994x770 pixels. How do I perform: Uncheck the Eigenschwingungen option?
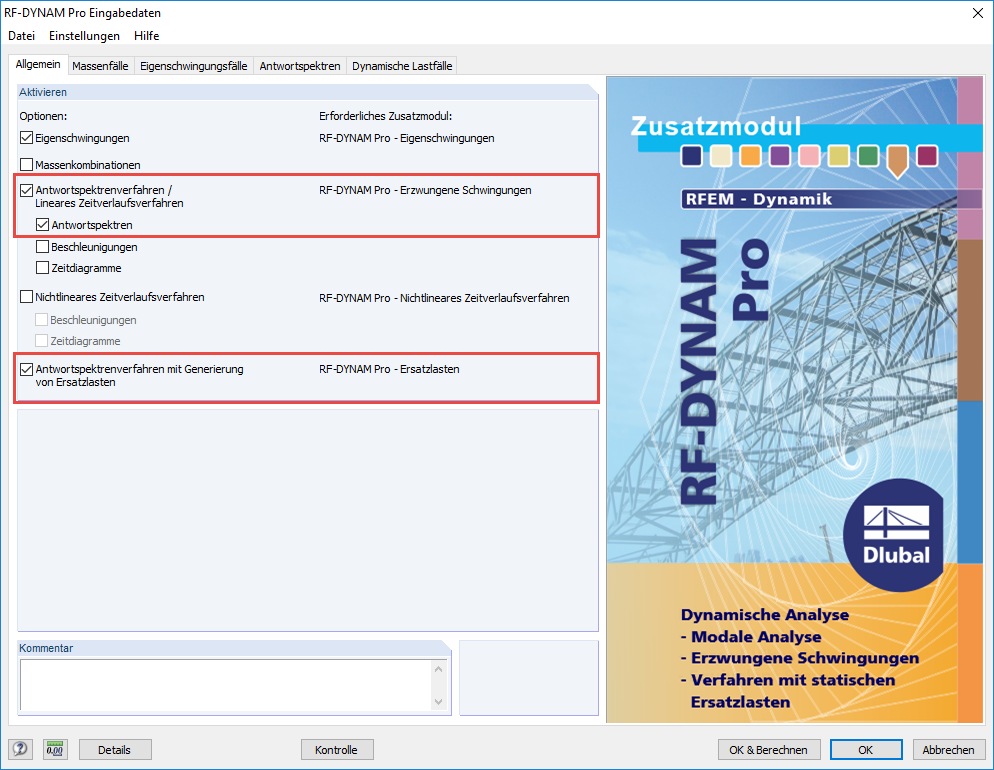(x=27, y=138)
